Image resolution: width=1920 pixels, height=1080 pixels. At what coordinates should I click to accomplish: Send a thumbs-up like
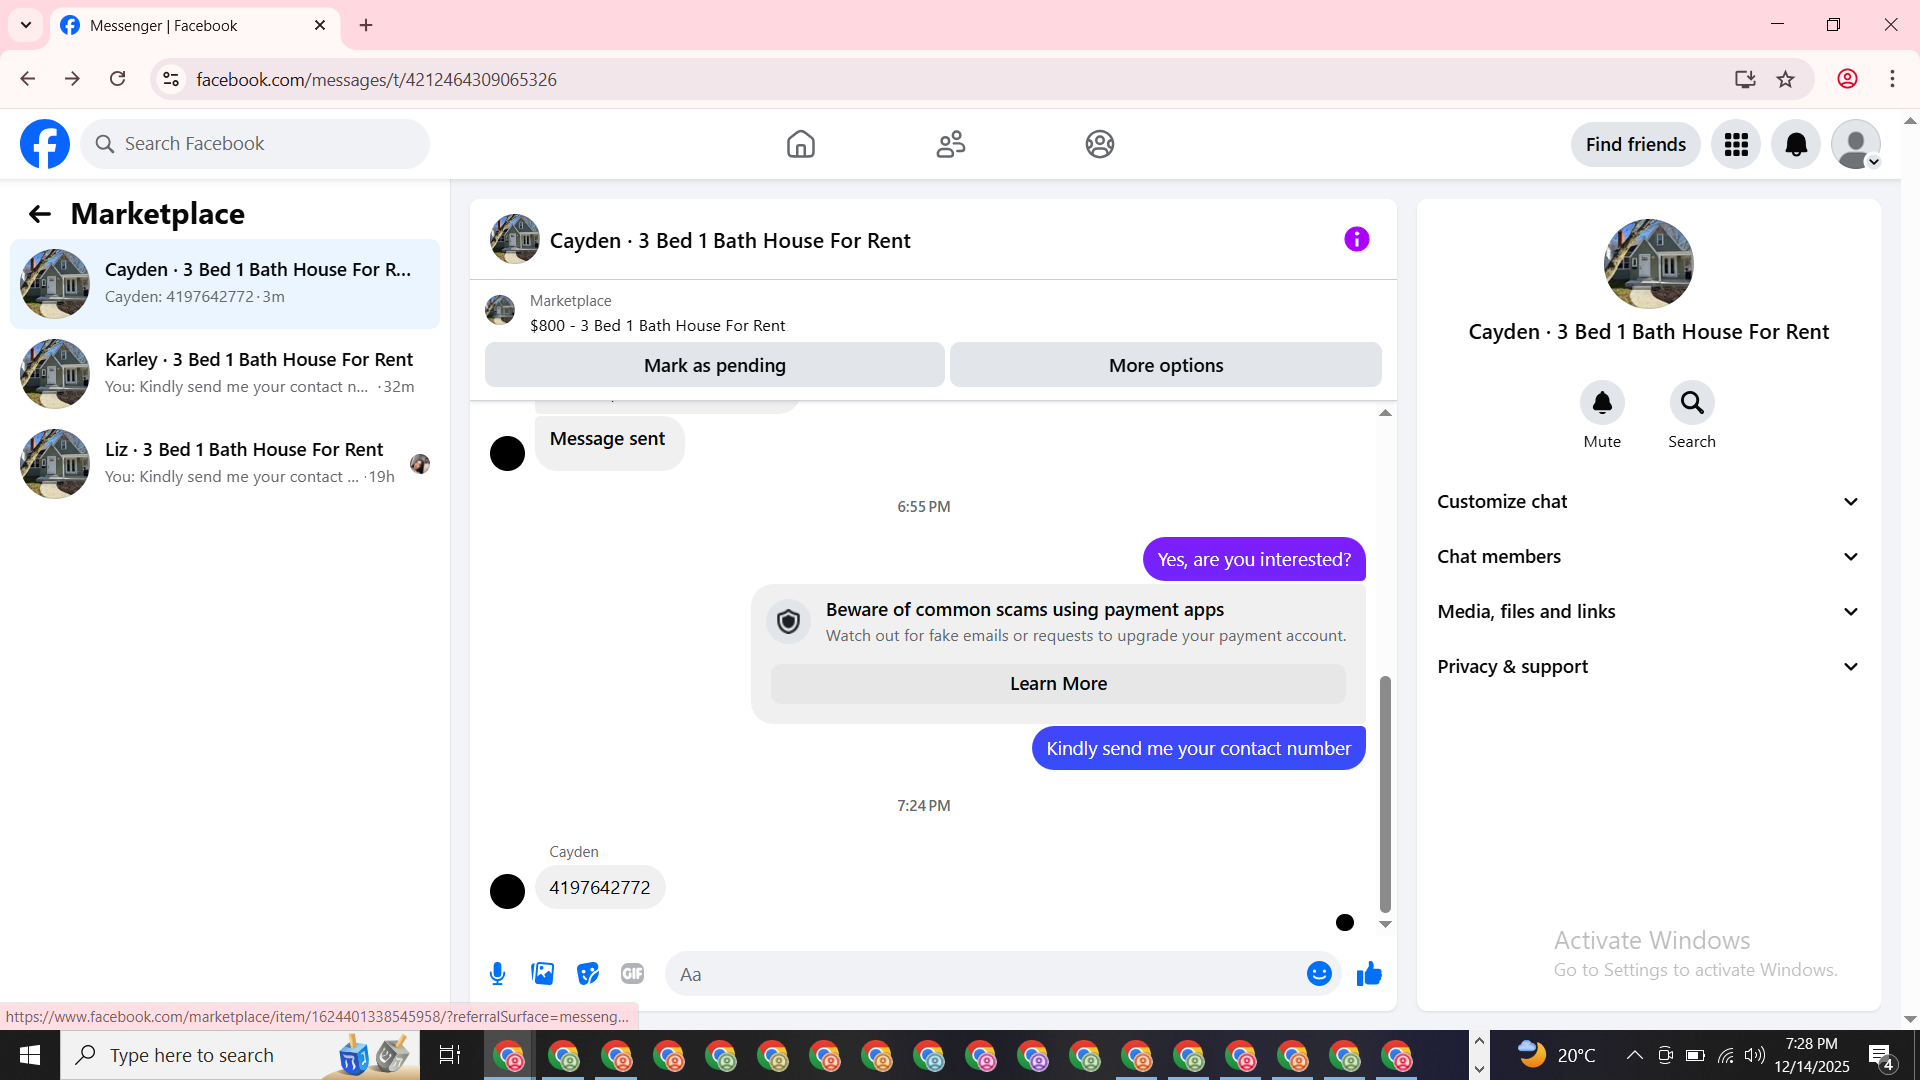click(x=1369, y=974)
